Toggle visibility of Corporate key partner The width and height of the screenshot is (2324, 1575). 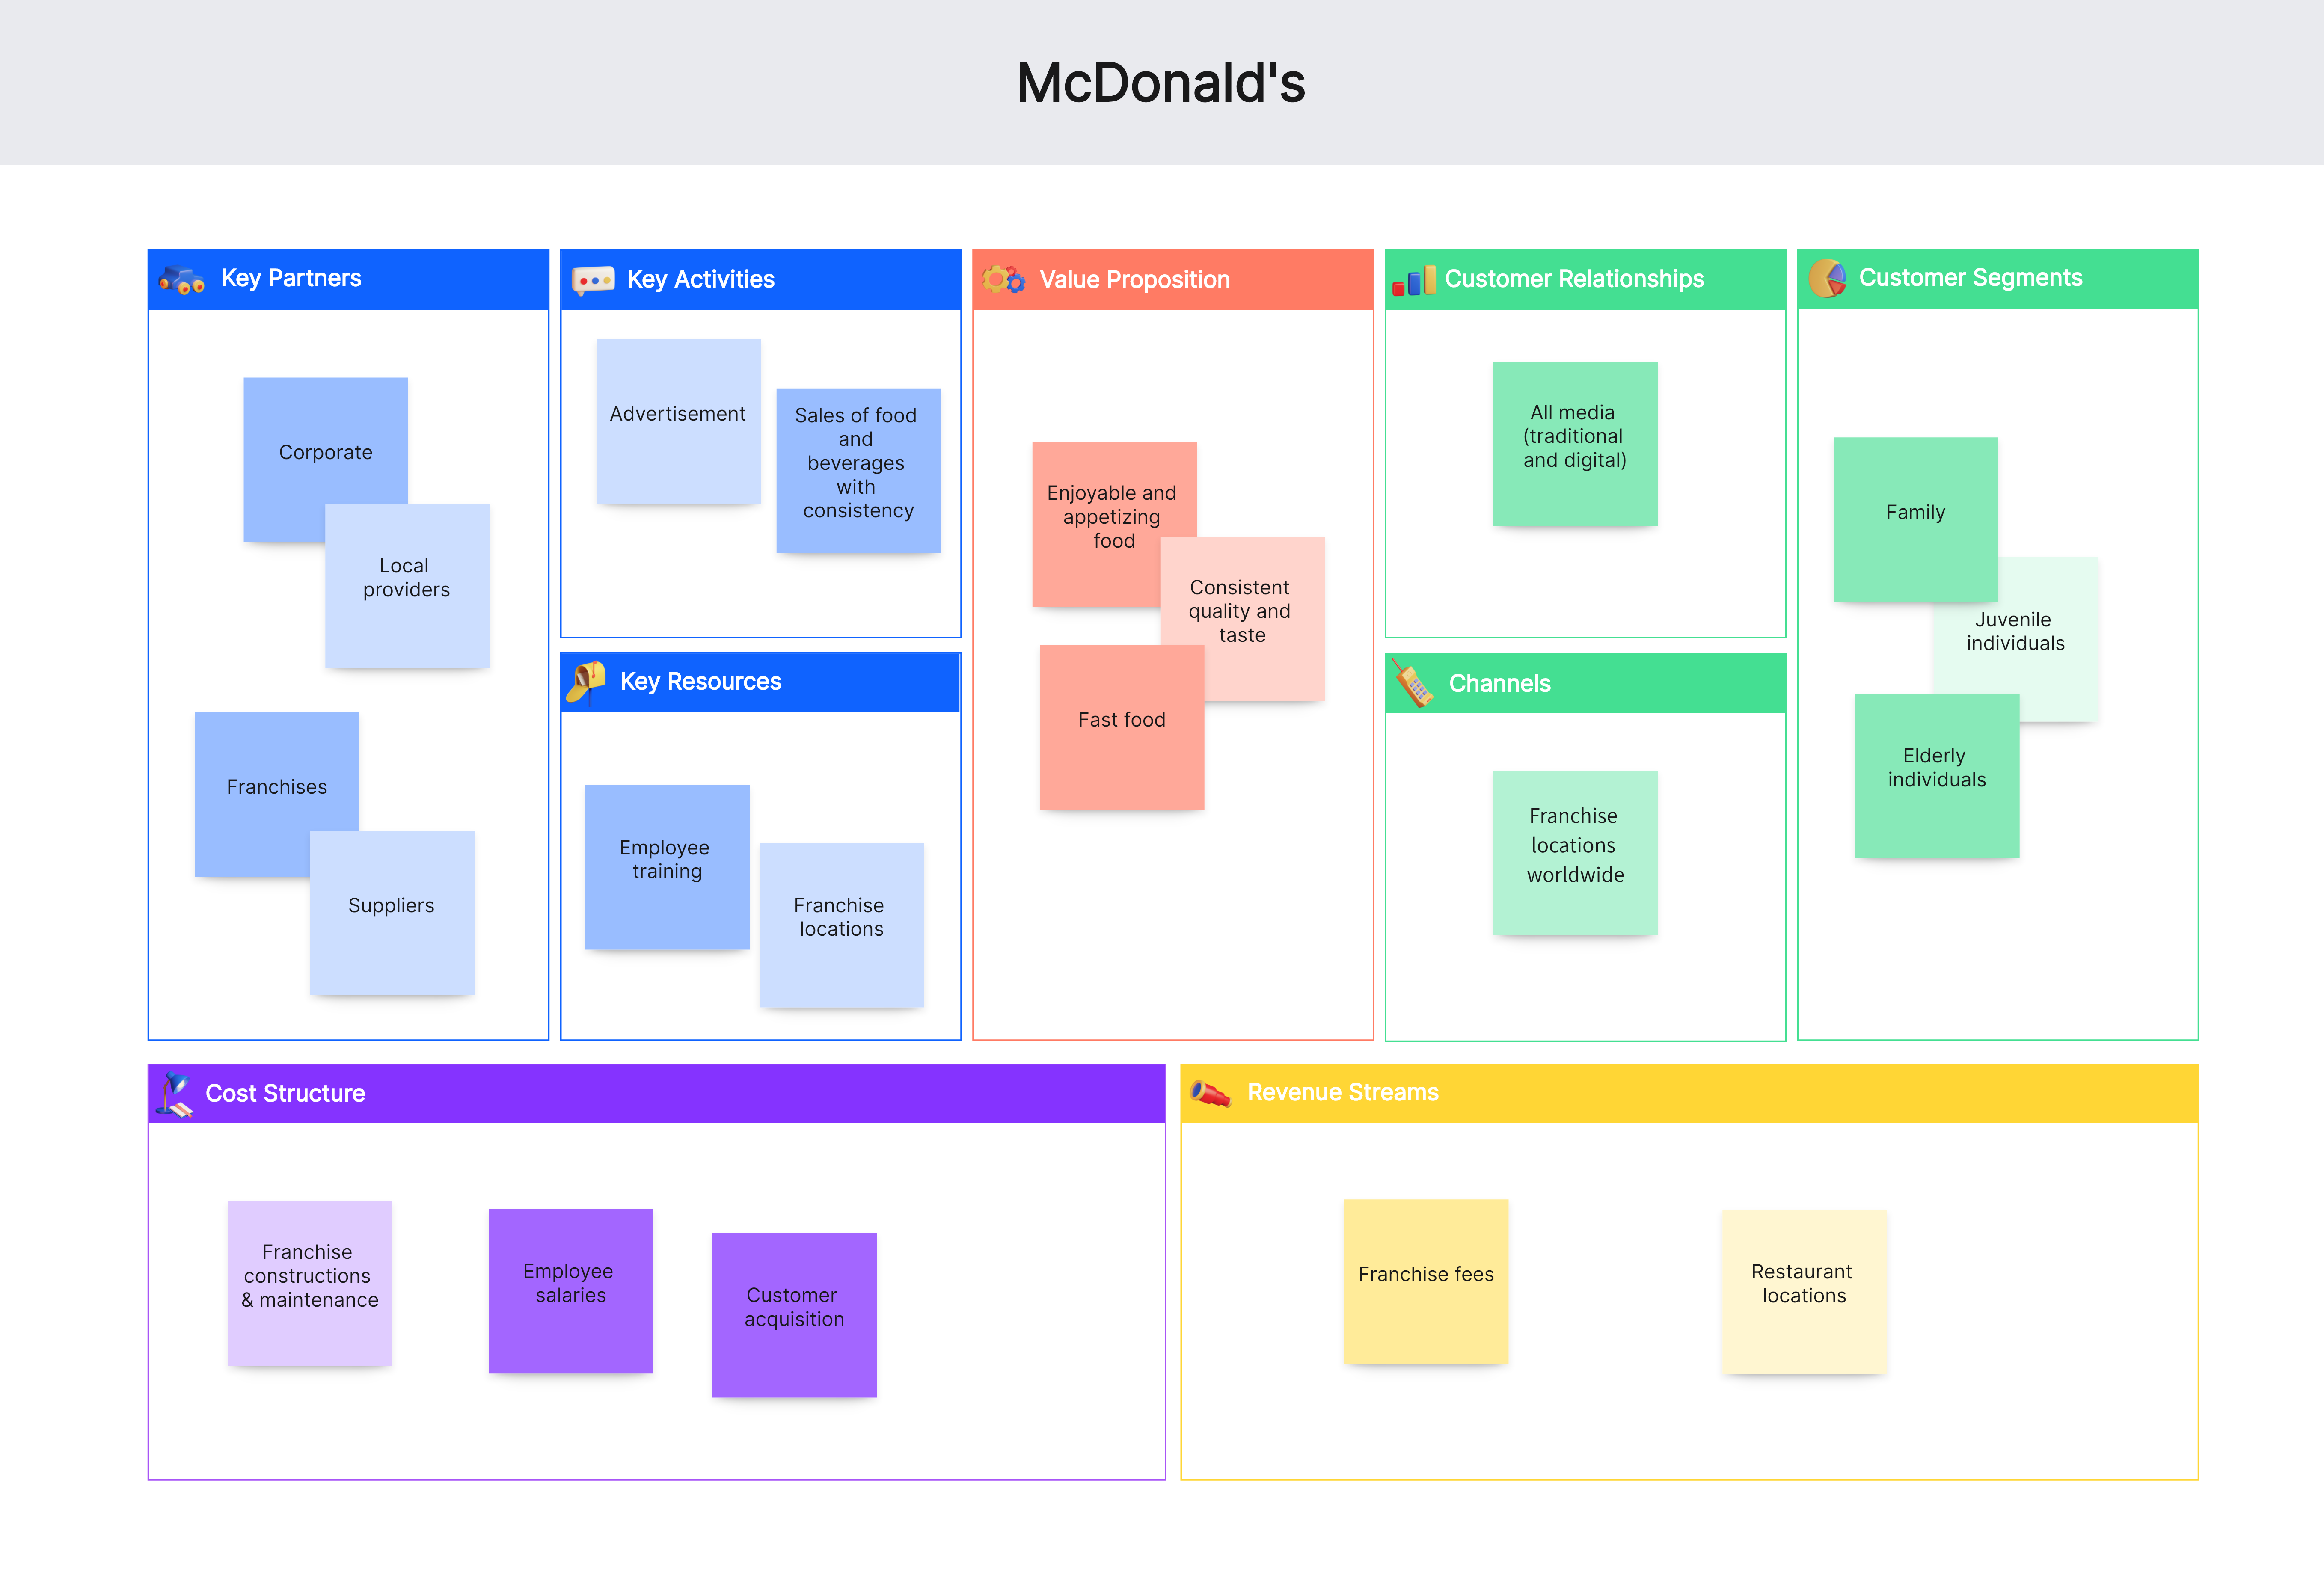click(325, 452)
